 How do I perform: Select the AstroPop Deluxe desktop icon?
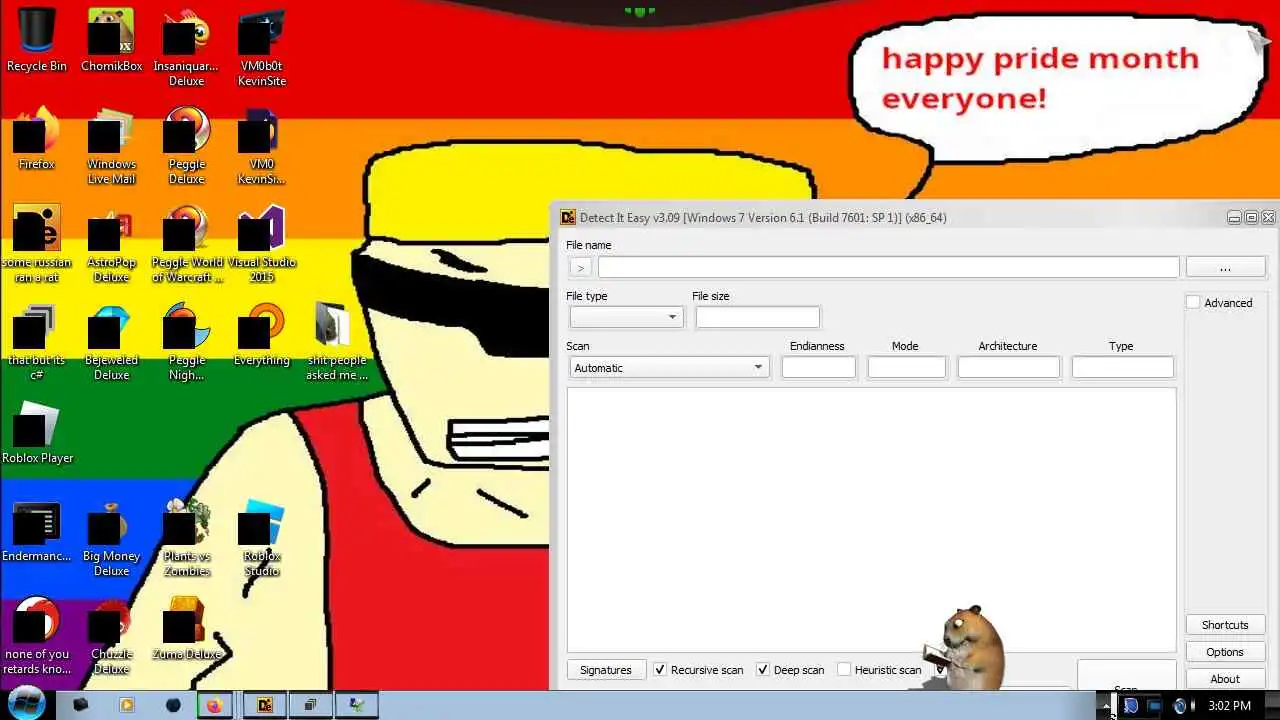pos(111,243)
